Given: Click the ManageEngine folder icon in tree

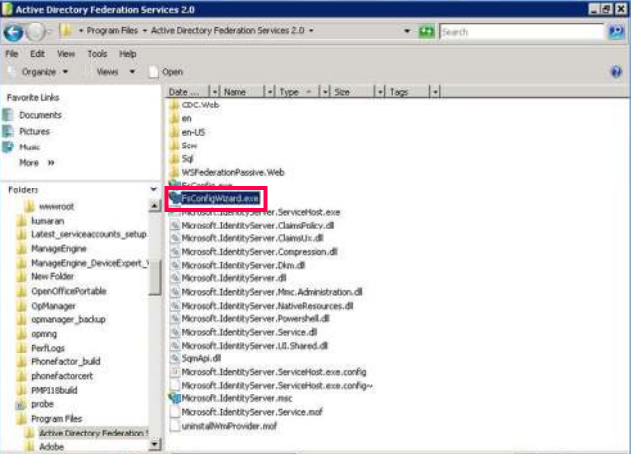Looking at the screenshot, I should 22,249.
